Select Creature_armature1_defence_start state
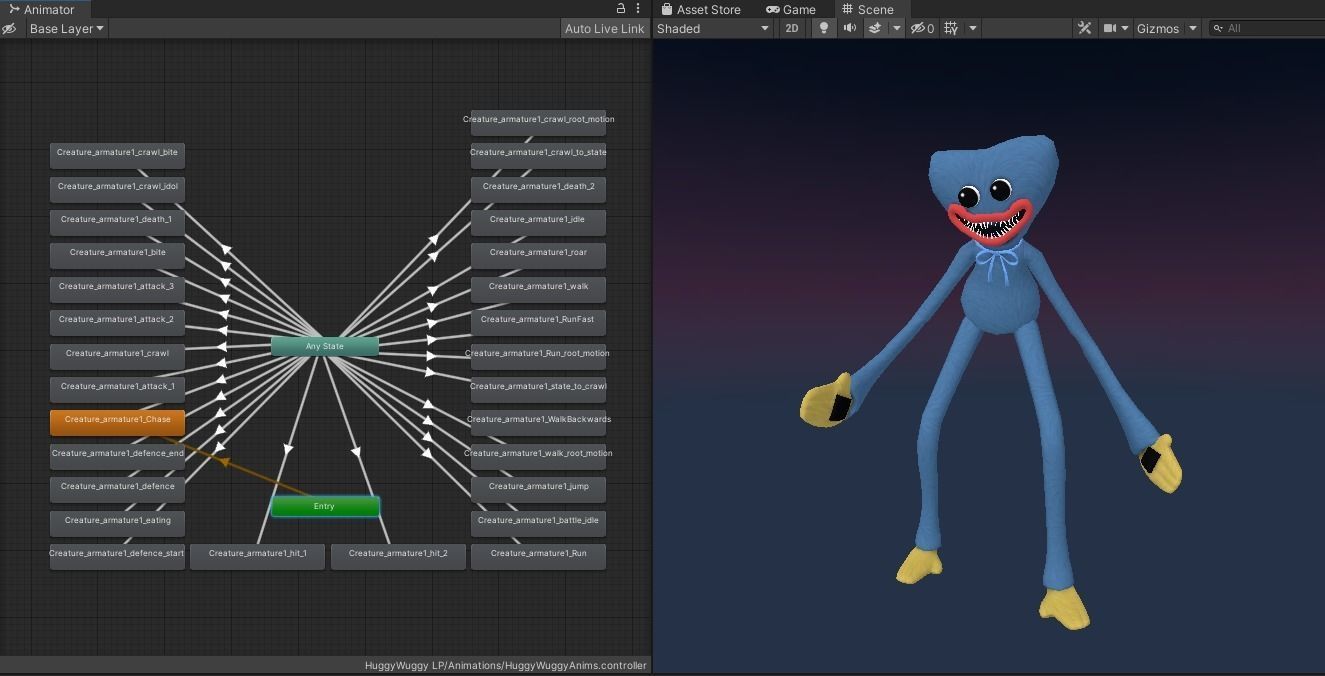 tap(118, 555)
